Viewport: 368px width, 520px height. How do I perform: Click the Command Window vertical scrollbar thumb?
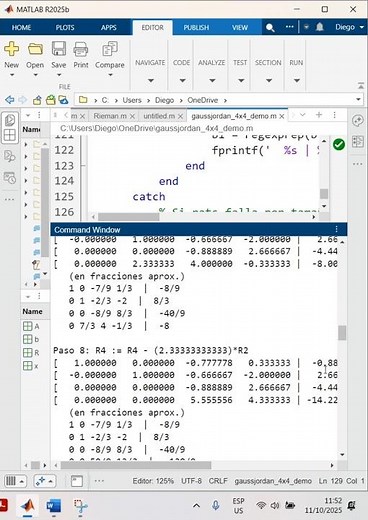click(x=342, y=333)
